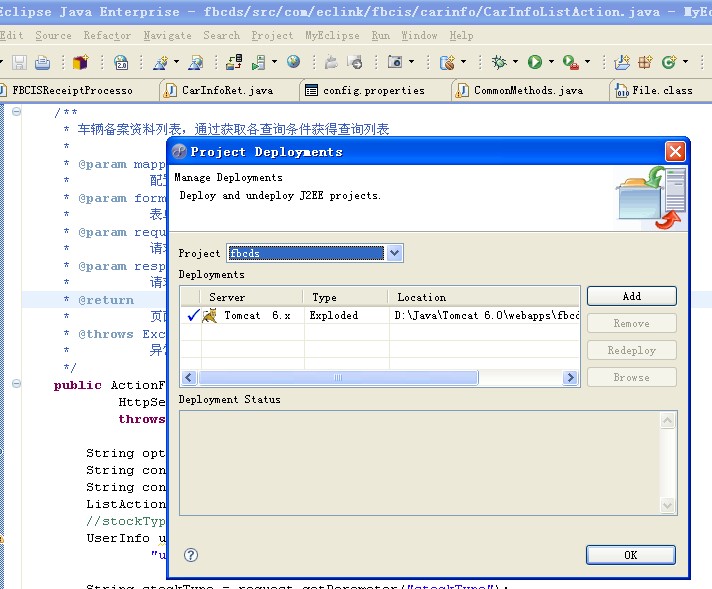Screen dimensions: 712x589
Task: Open the Source menu
Action: pos(53,35)
